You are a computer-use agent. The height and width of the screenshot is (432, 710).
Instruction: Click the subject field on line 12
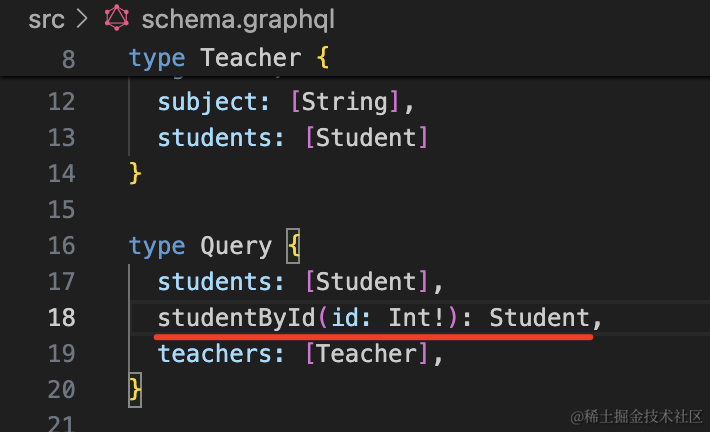click(207, 101)
